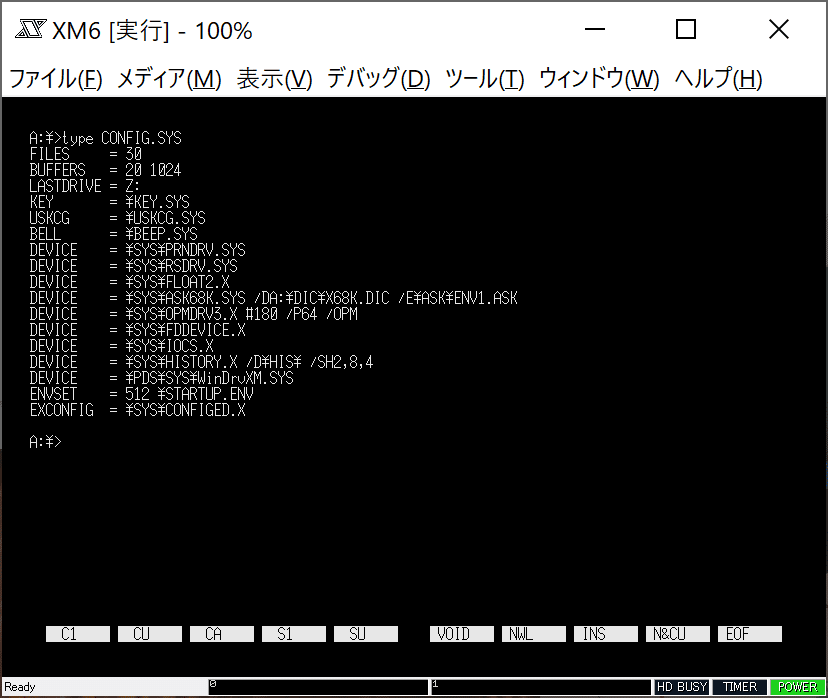This screenshot has height=698, width=828.
Task: Click the N&CU function key label
Action: click(678, 634)
